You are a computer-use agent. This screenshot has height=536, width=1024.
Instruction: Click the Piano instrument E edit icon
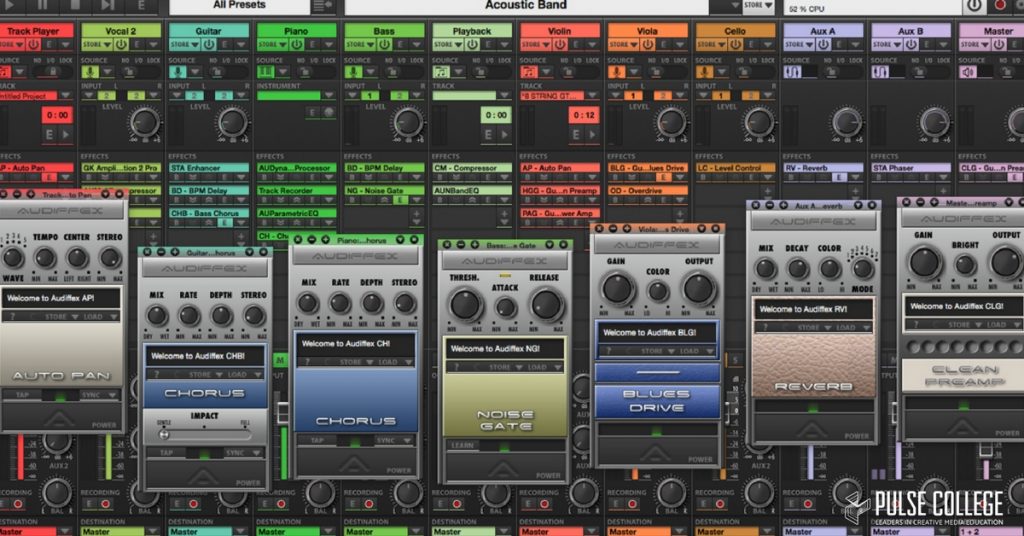(x=313, y=112)
